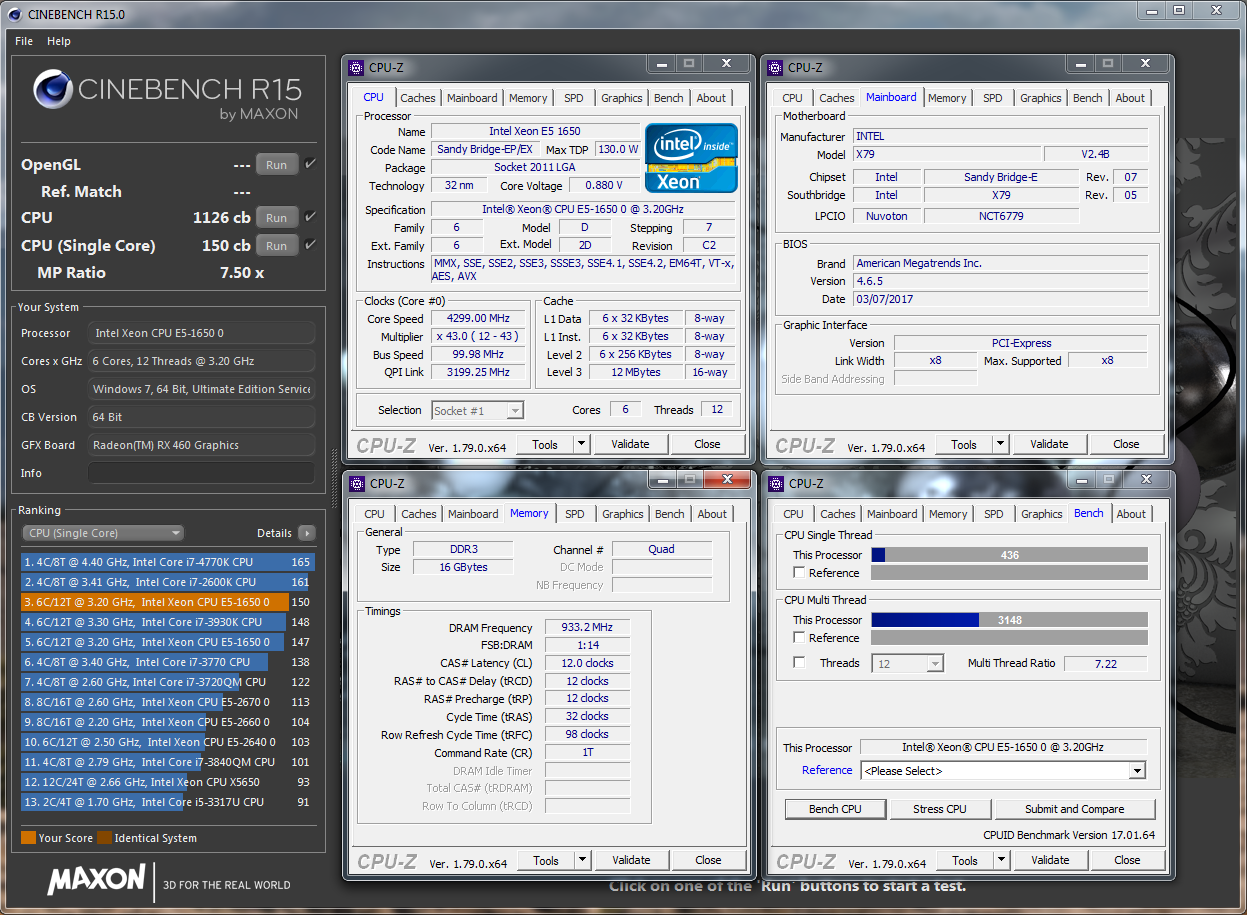This screenshot has height=915, width=1247.
Task: Click the Stress CPU button
Action: click(940, 809)
